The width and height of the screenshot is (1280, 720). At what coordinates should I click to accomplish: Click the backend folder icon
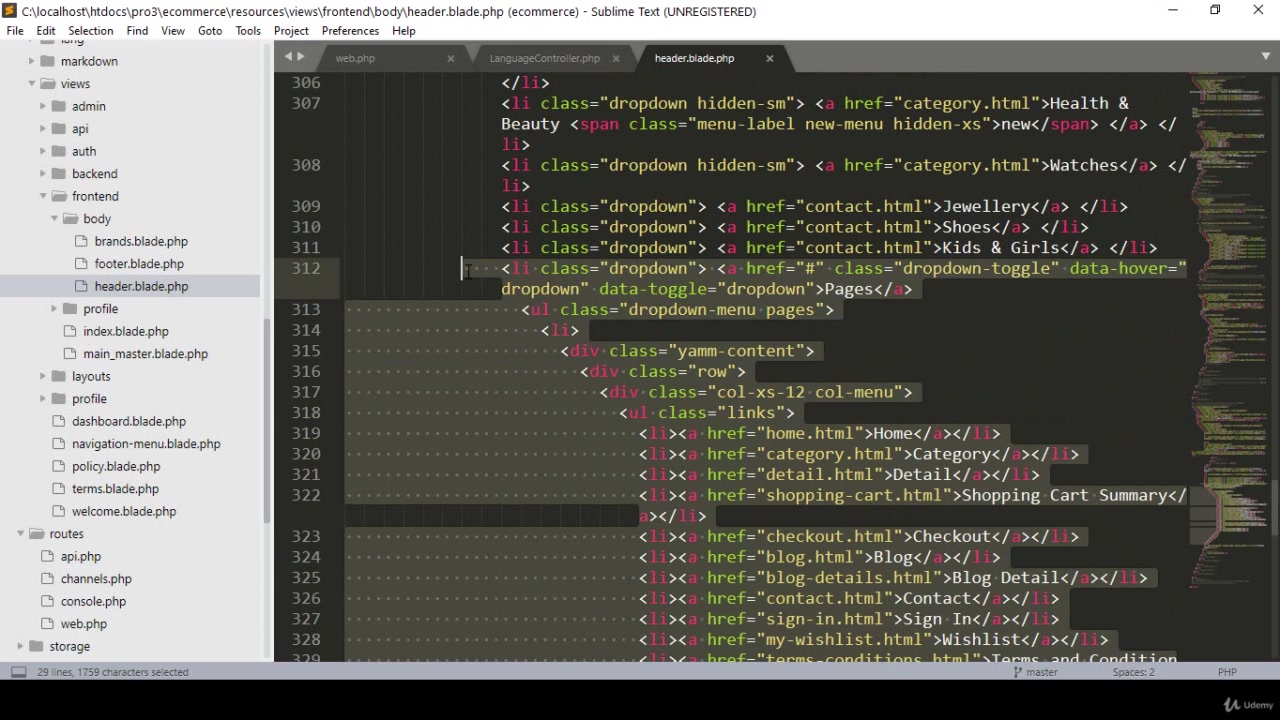[58, 174]
